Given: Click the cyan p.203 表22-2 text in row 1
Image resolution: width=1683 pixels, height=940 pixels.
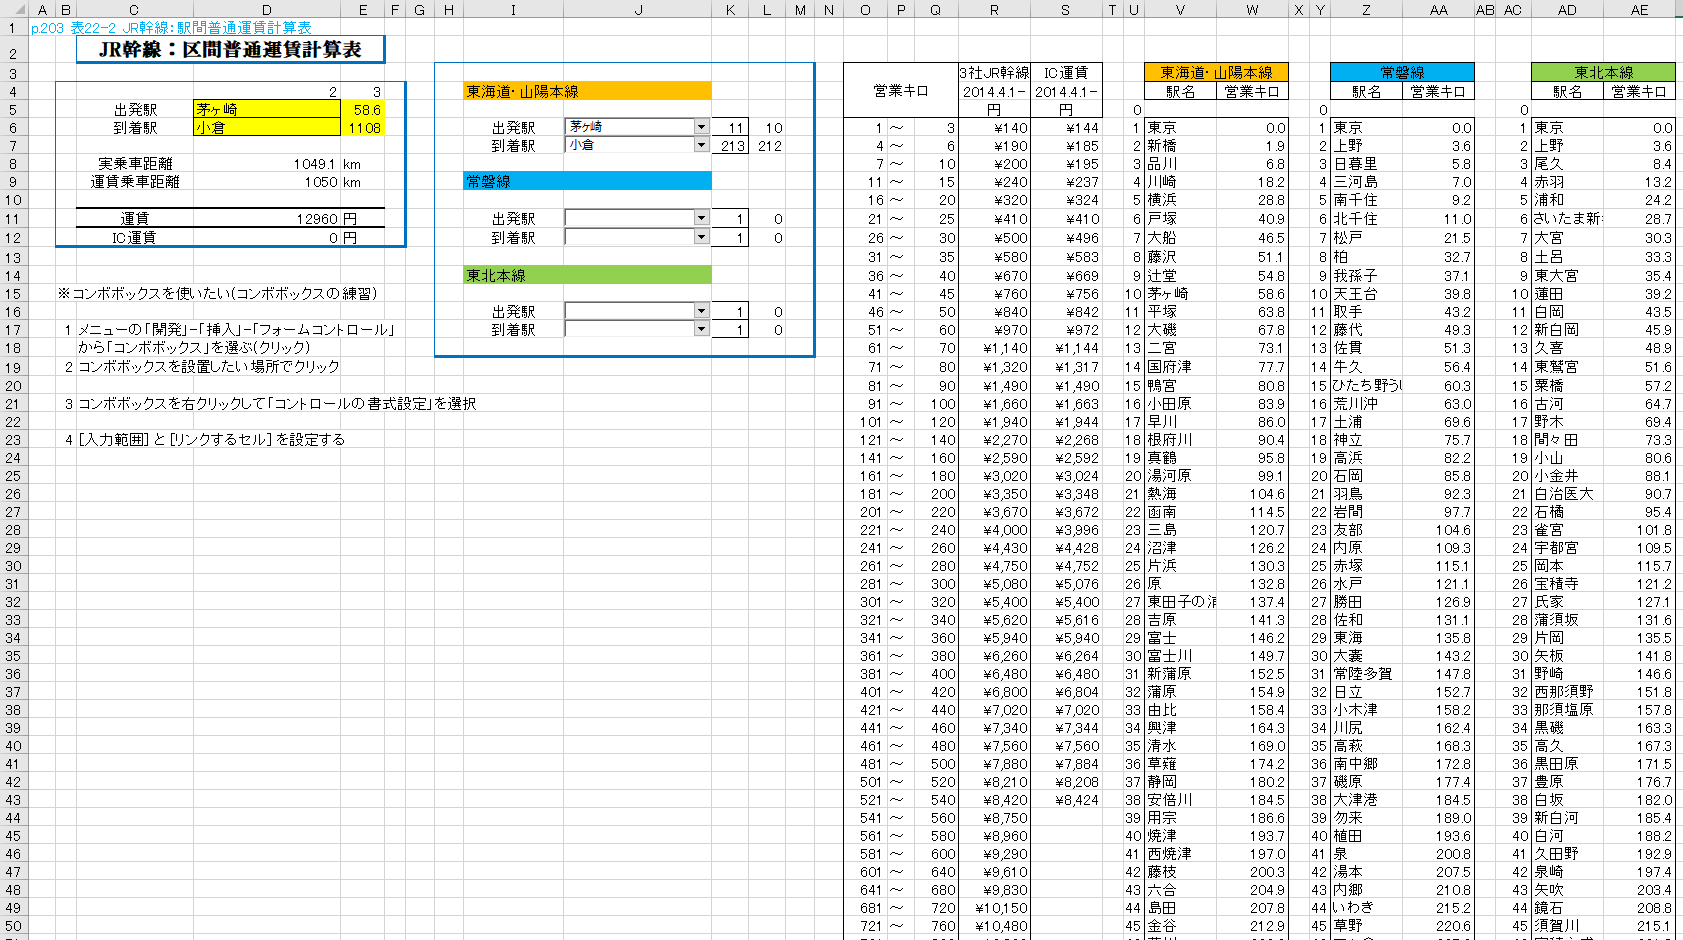Looking at the screenshot, I should (171, 28).
